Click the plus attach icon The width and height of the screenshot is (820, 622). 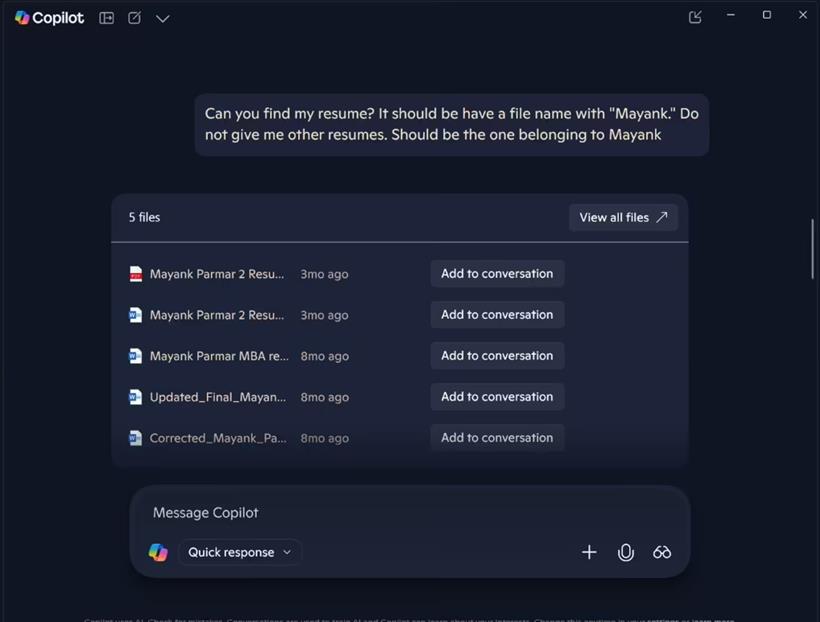click(x=589, y=552)
